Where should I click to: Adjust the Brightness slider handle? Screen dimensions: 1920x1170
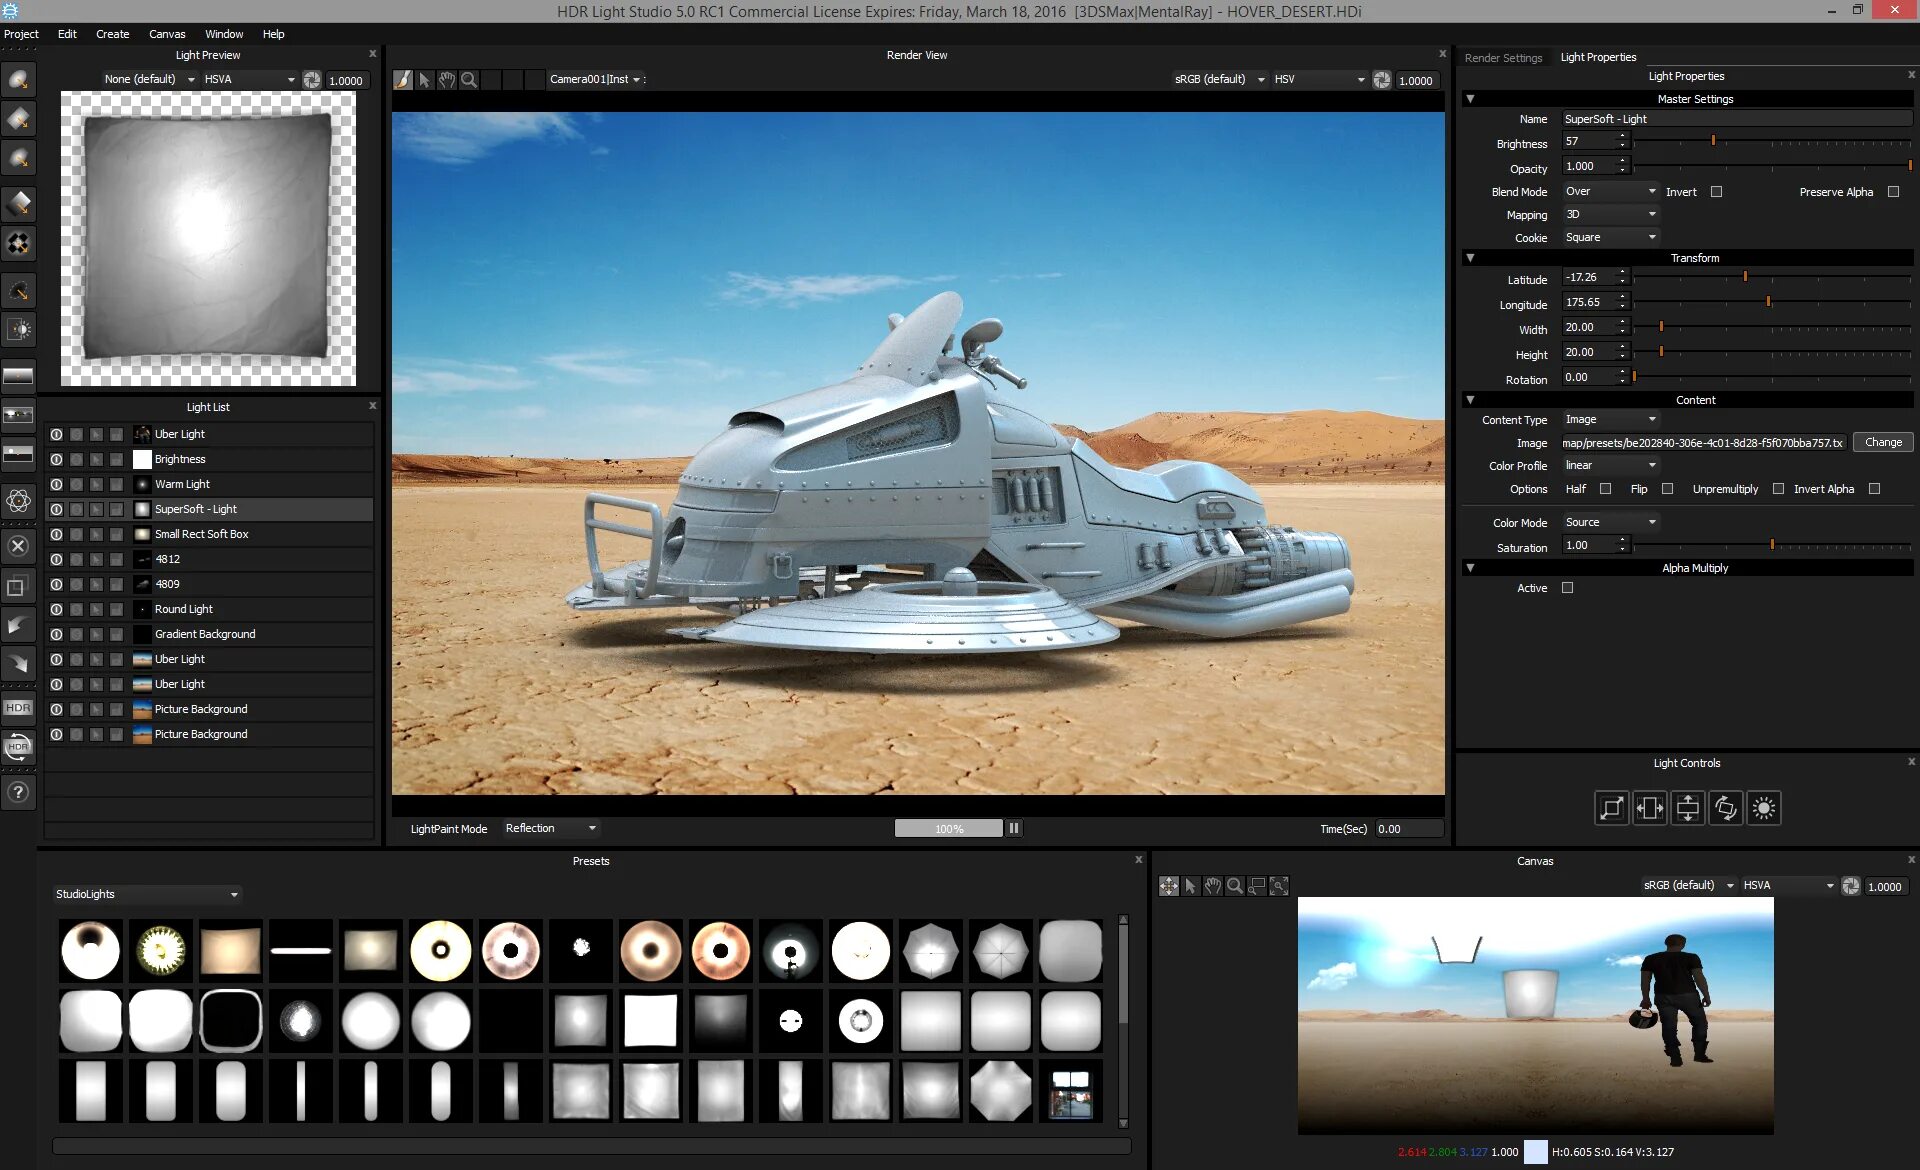coord(1713,141)
